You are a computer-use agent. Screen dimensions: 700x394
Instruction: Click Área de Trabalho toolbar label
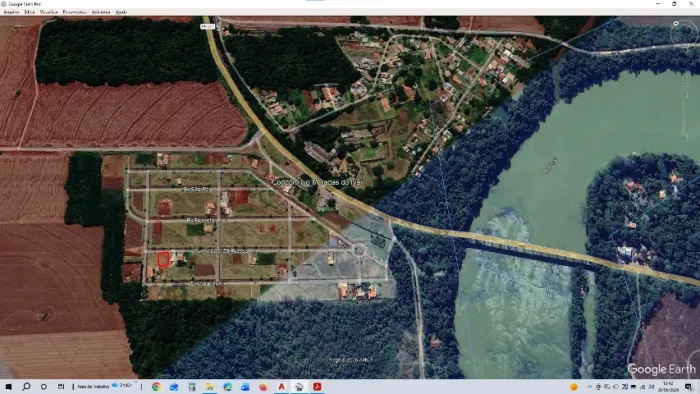tap(93, 386)
